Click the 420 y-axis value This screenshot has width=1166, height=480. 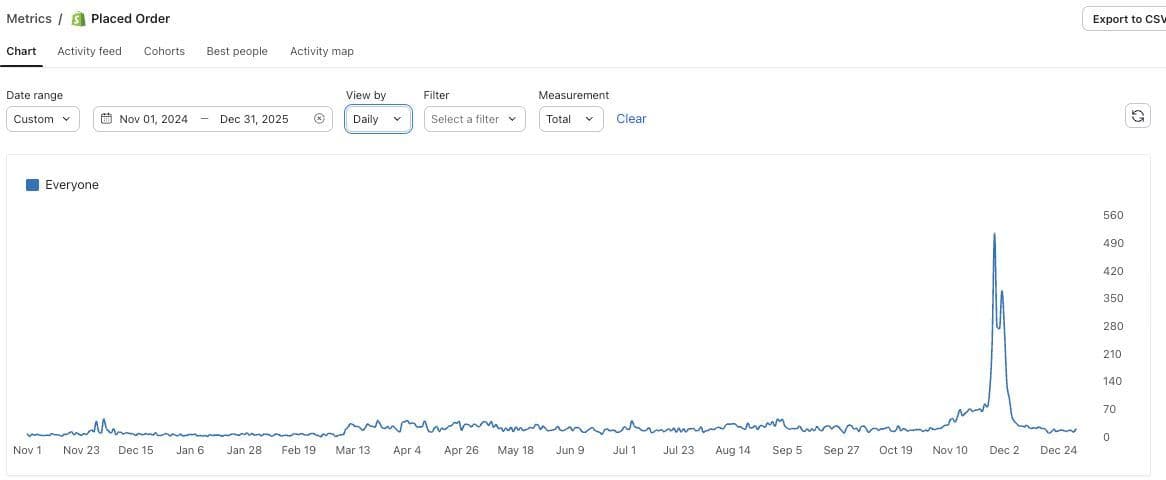point(1114,271)
